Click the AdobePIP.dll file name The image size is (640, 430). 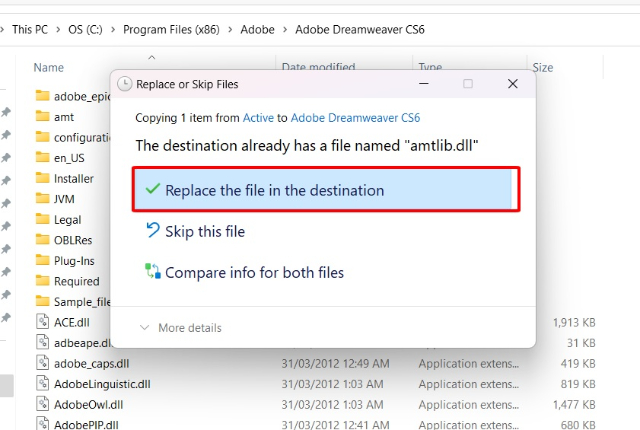[86, 425]
